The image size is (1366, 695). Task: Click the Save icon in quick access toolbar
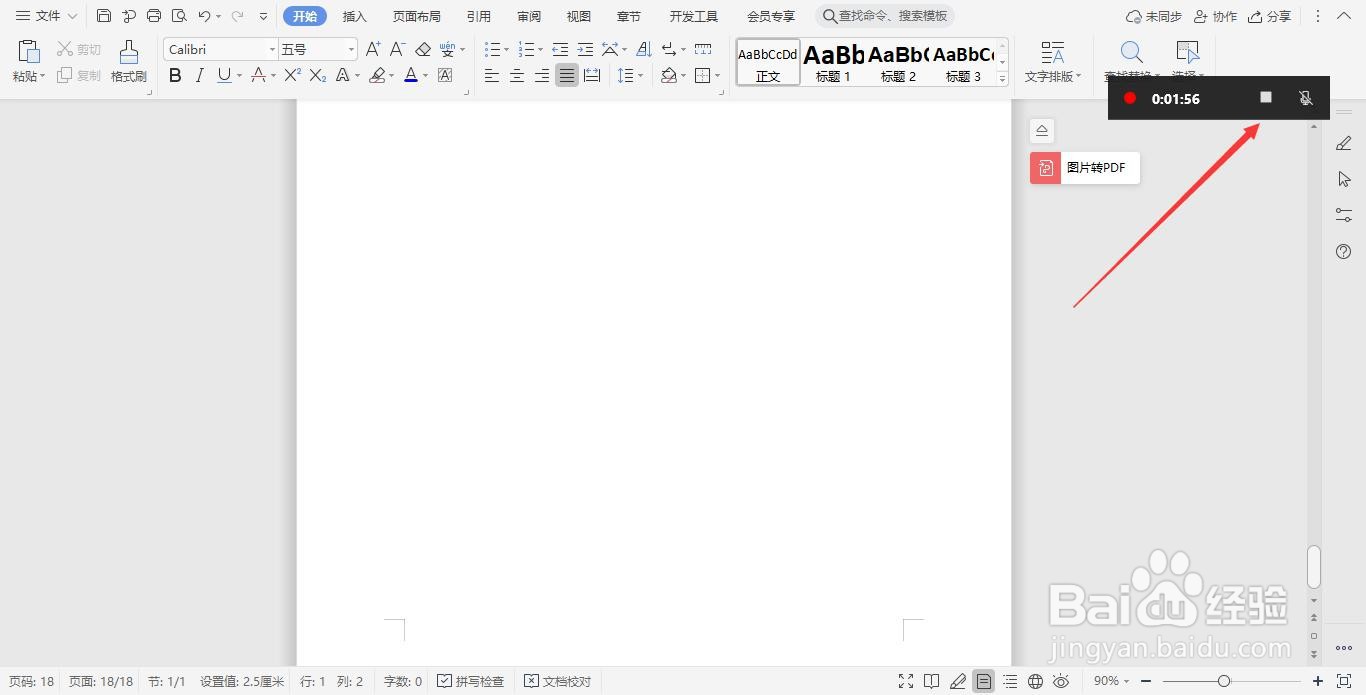pos(104,16)
